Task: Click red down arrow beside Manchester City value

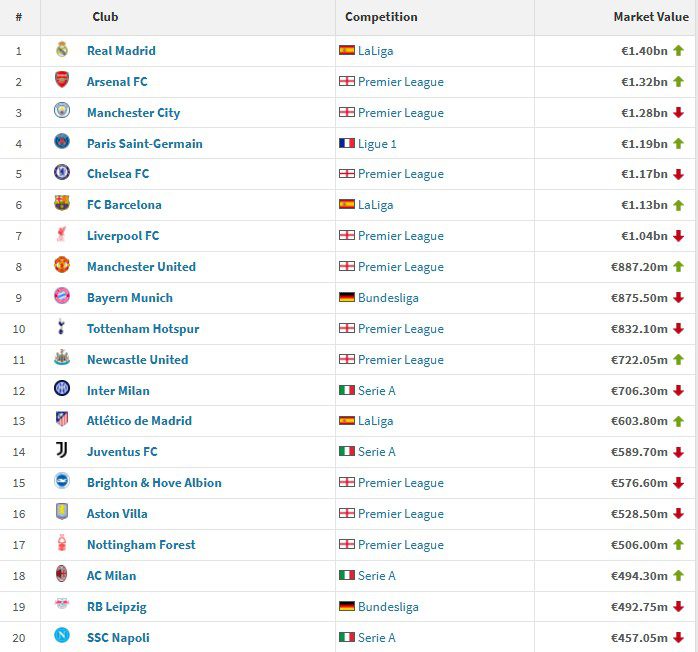Action: click(678, 112)
